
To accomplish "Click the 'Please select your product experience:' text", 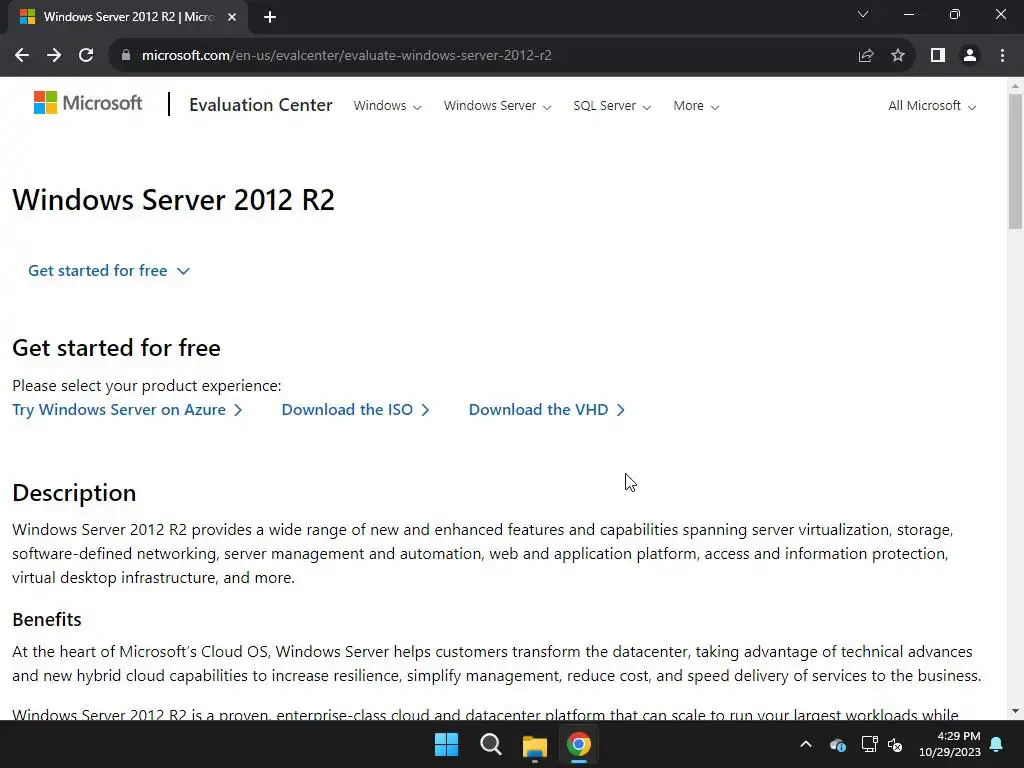I will [x=147, y=386].
